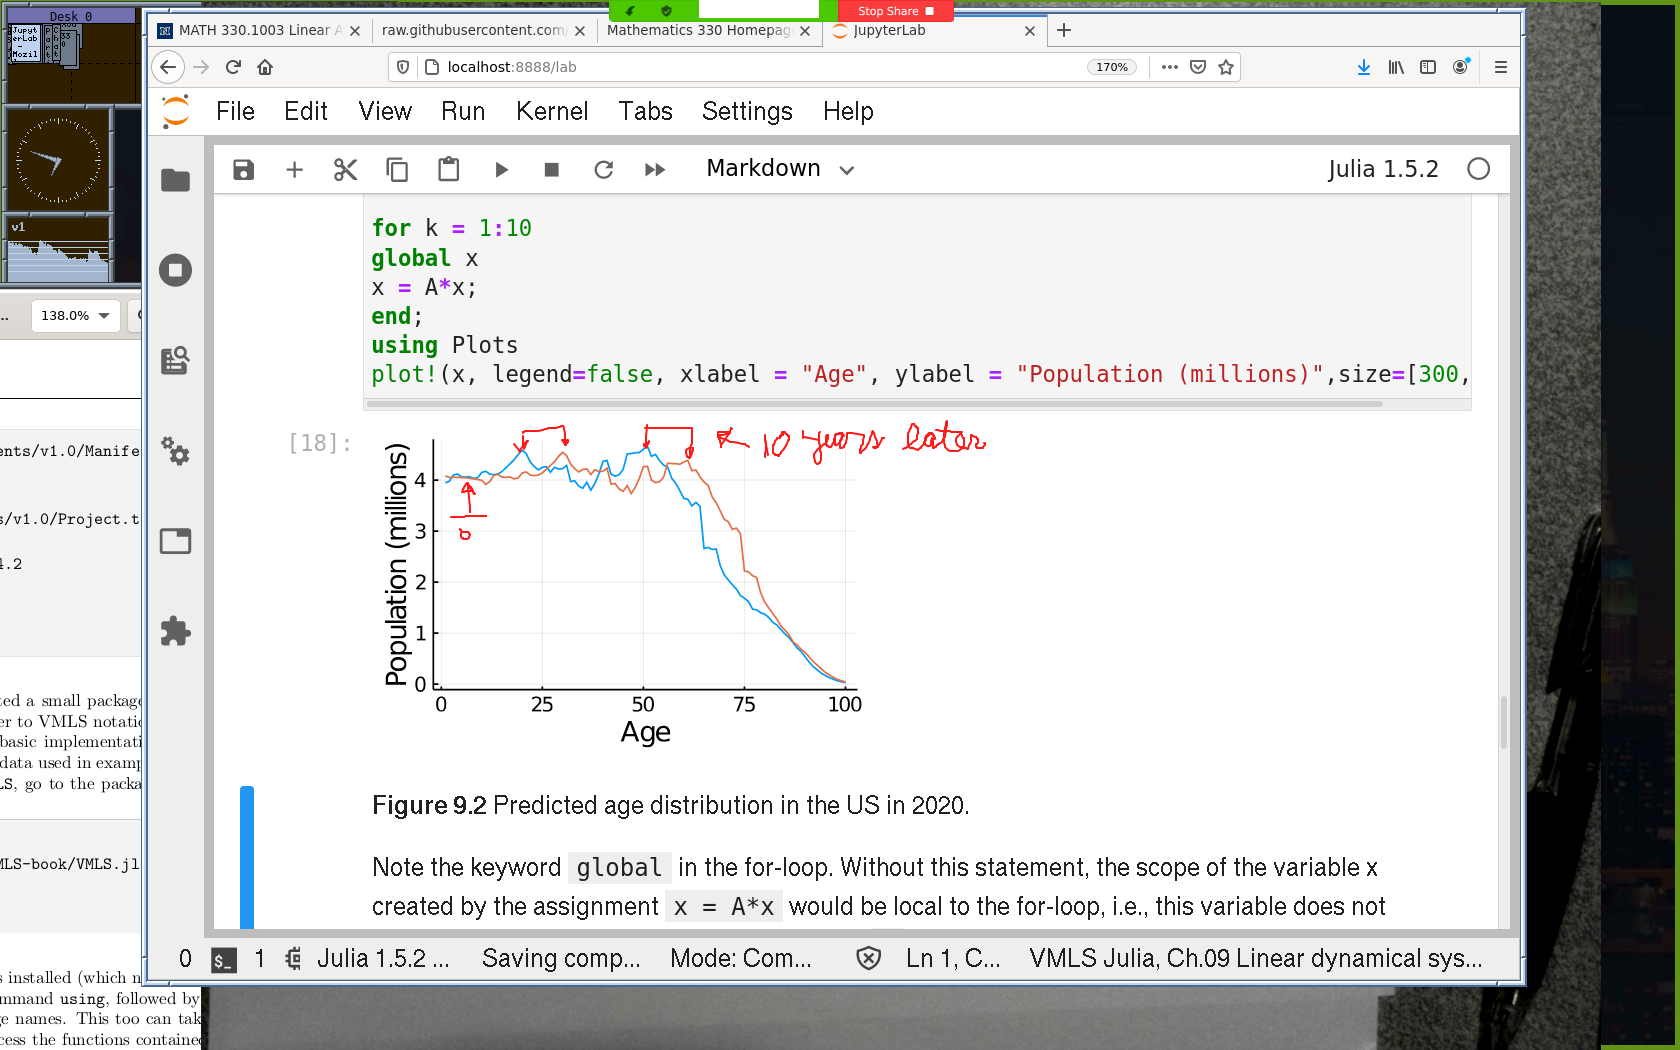The height and width of the screenshot is (1050, 1680).
Task: Open the file browser sidebar folder icon
Action: point(176,180)
